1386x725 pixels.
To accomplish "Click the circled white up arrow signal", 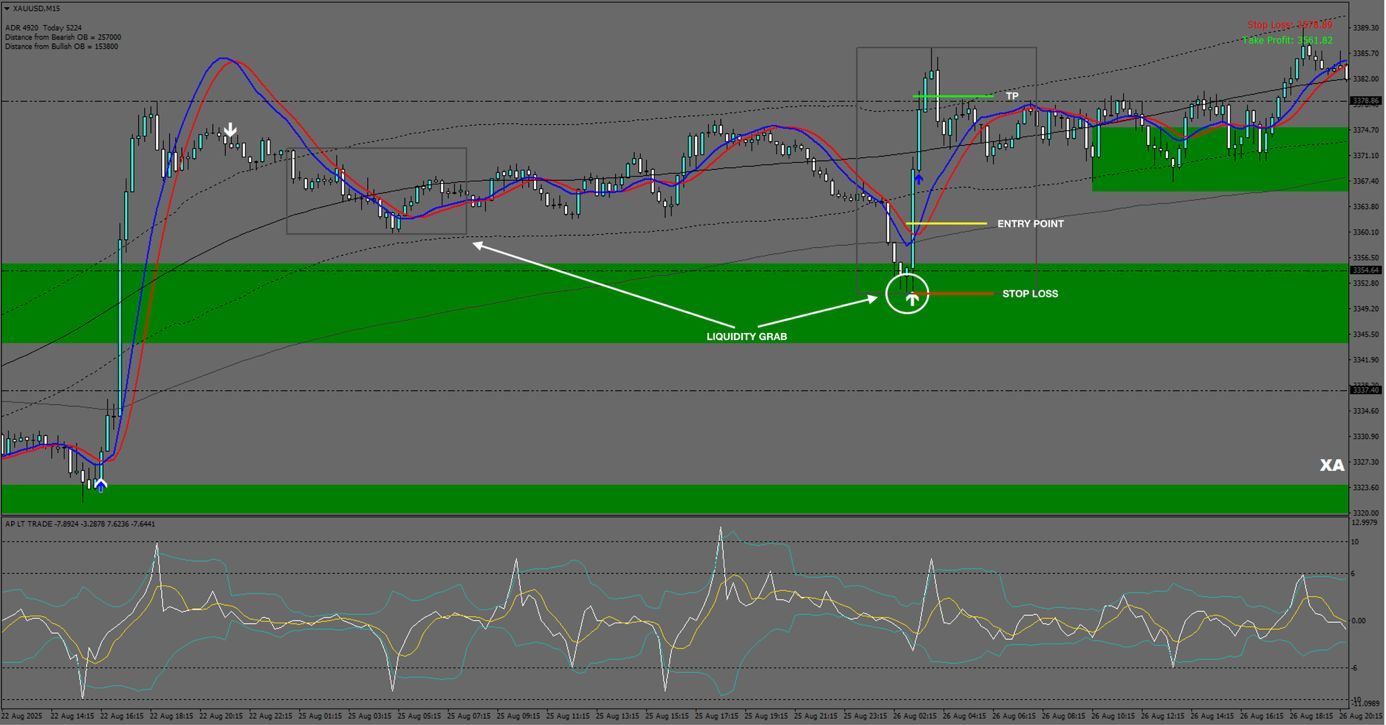I will click(x=911, y=298).
